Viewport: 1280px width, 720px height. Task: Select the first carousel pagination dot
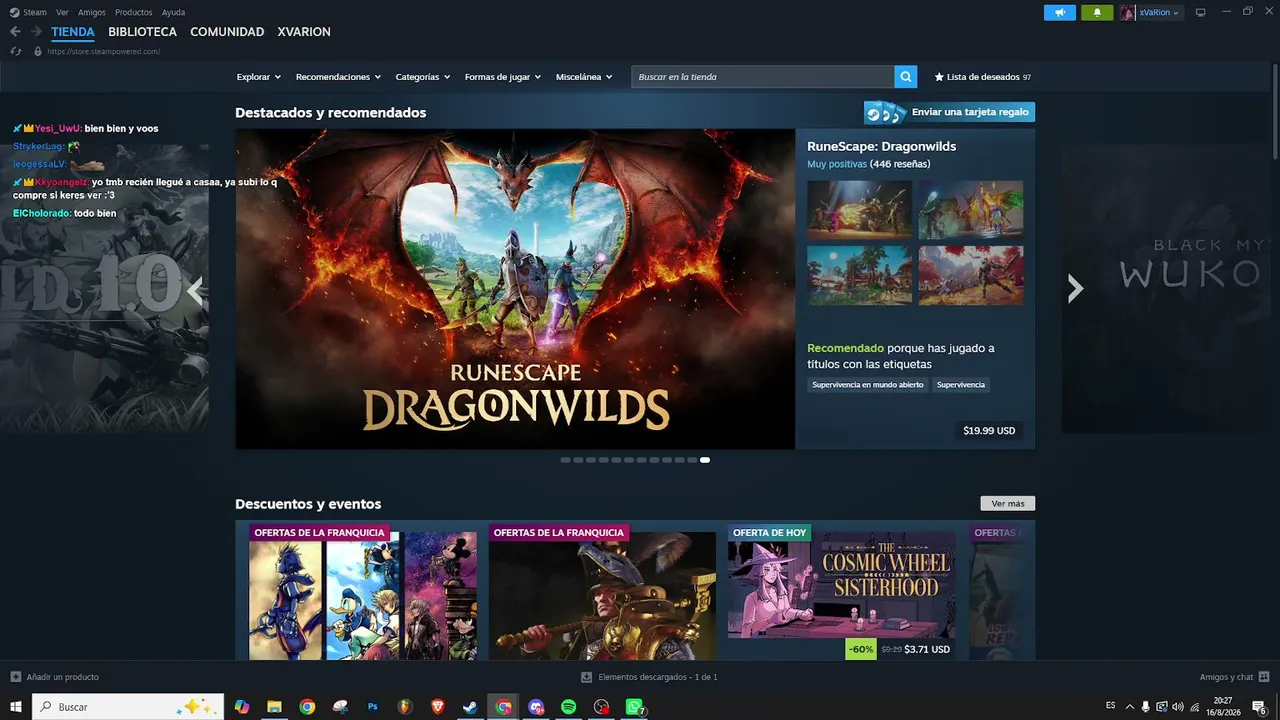point(565,460)
